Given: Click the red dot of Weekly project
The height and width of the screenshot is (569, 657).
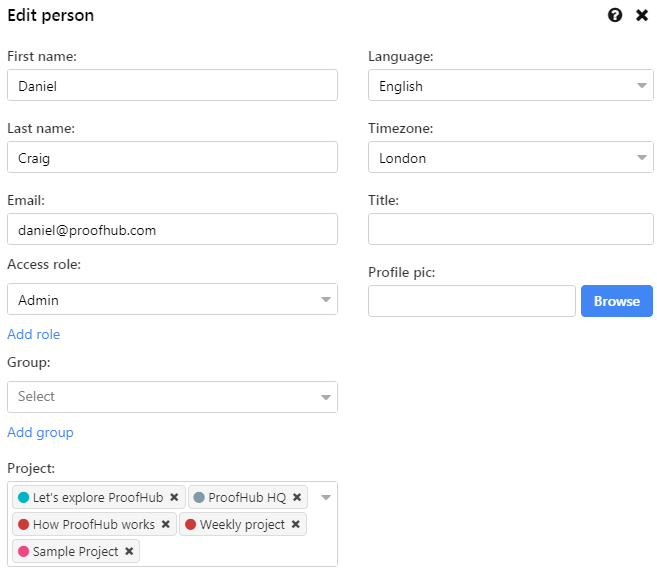Looking at the screenshot, I should click(x=191, y=524).
